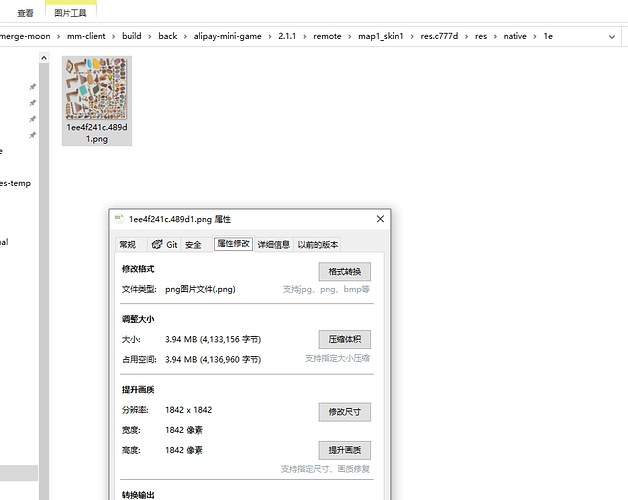Select the 1ee4f241c.489d1.png thumbnail
This screenshot has height=500, width=628.
click(x=97, y=88)
